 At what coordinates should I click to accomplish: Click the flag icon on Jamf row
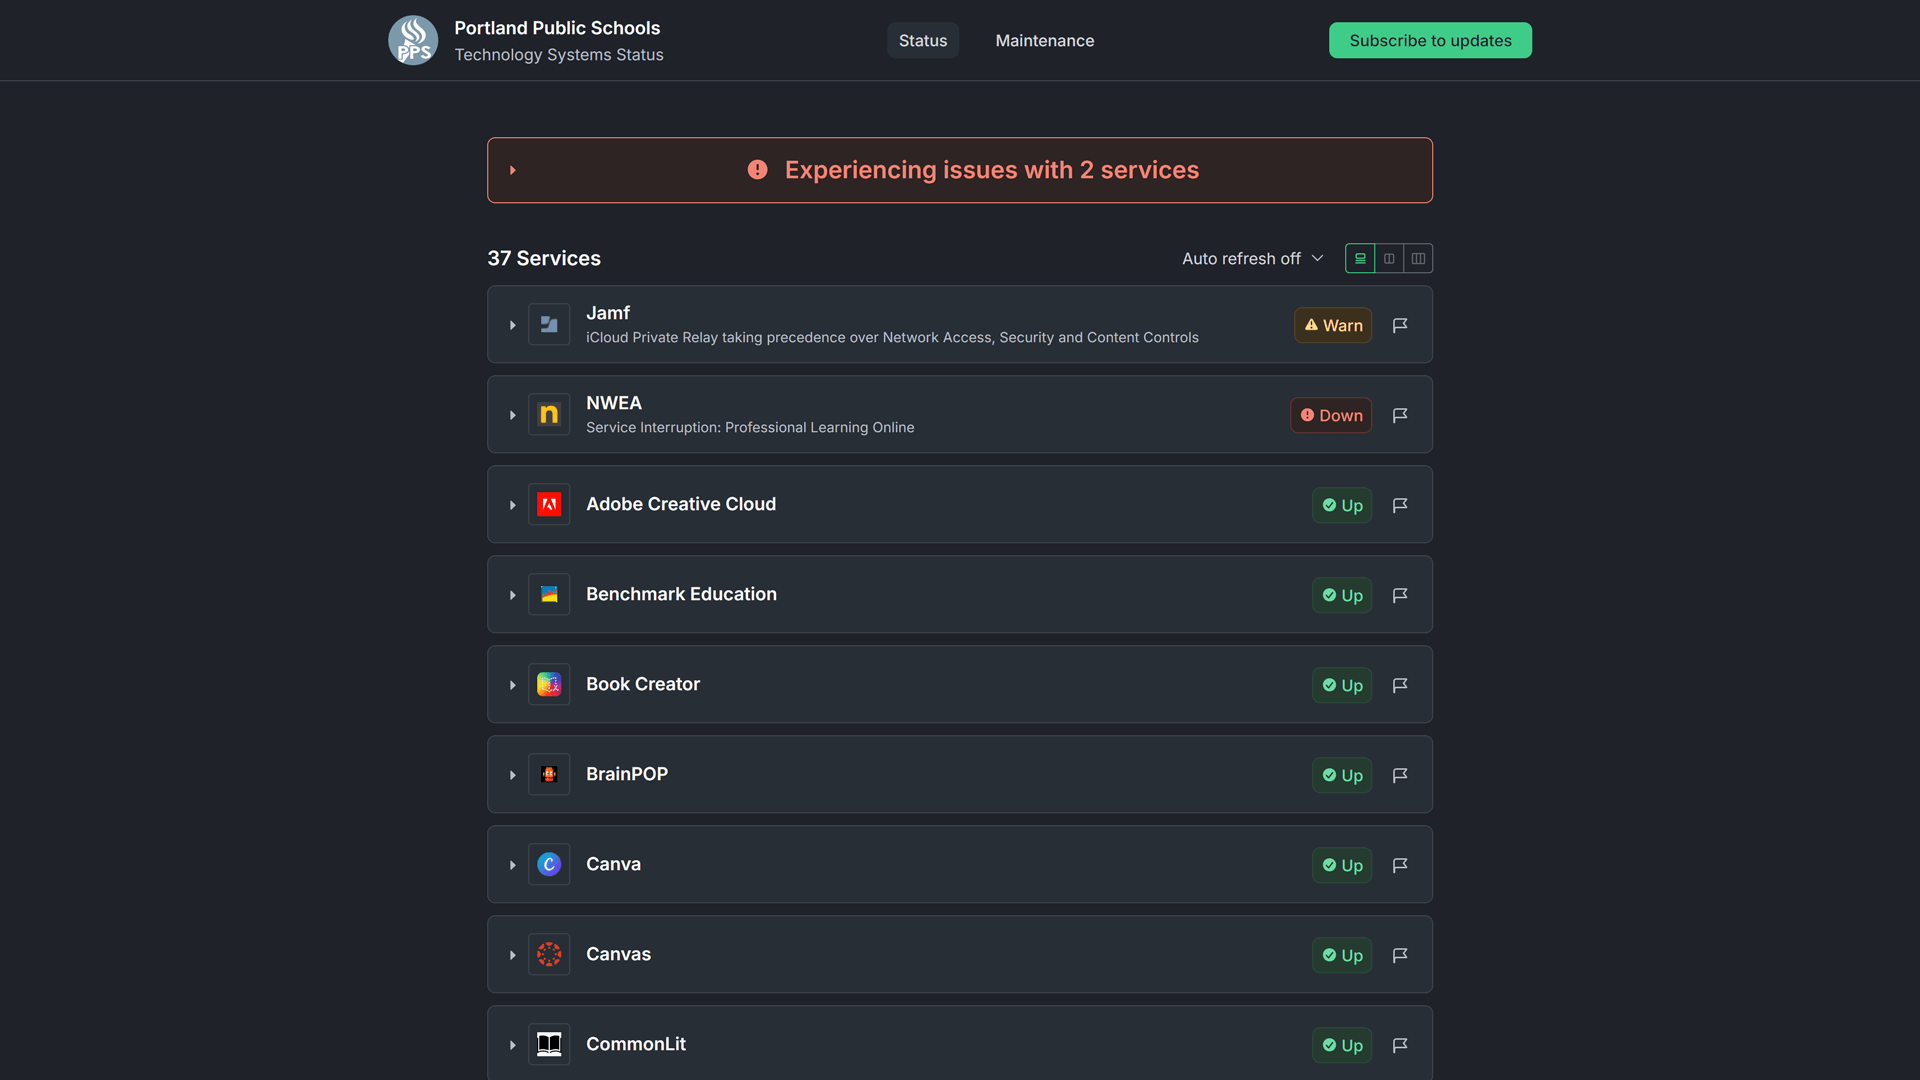(x=1400, y=325)
